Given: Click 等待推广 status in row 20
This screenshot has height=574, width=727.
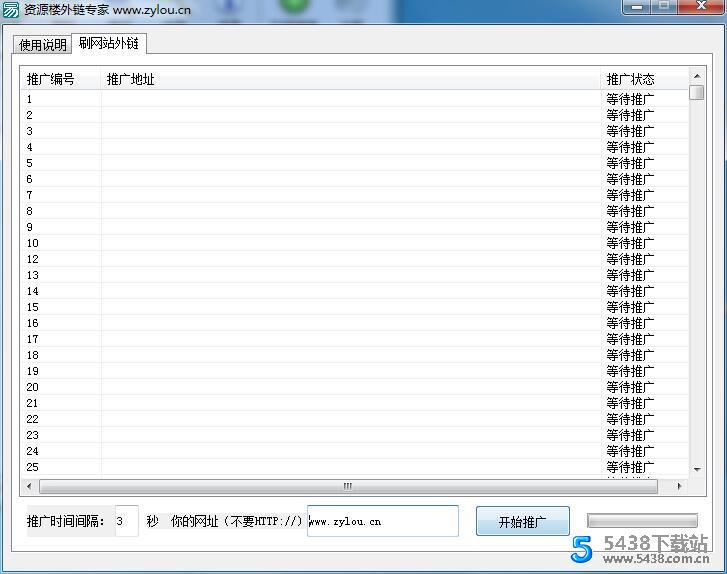Looking at the screenshot, I should coord(630,387).
